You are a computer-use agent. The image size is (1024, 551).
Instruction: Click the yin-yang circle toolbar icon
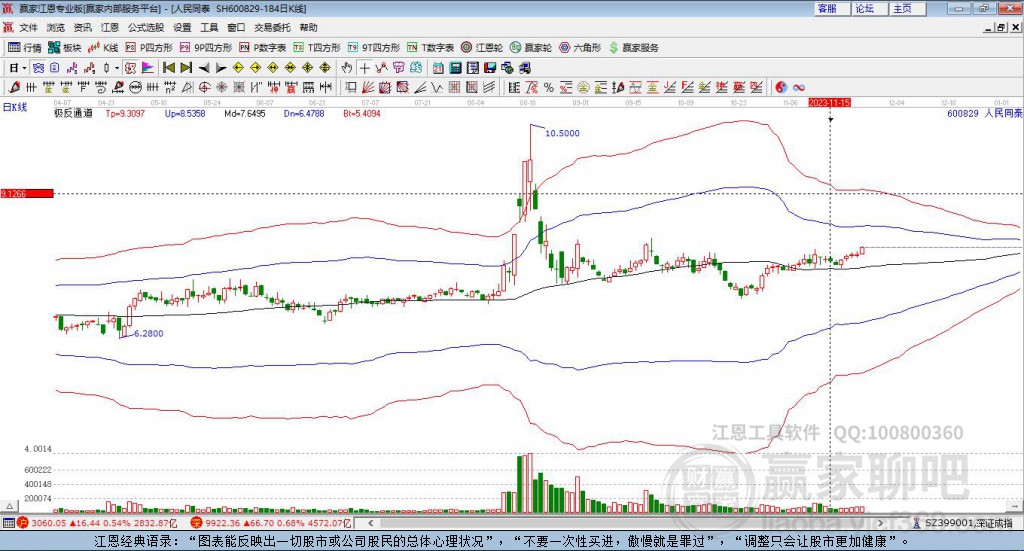pyautogui.click(x=781, y=87)
